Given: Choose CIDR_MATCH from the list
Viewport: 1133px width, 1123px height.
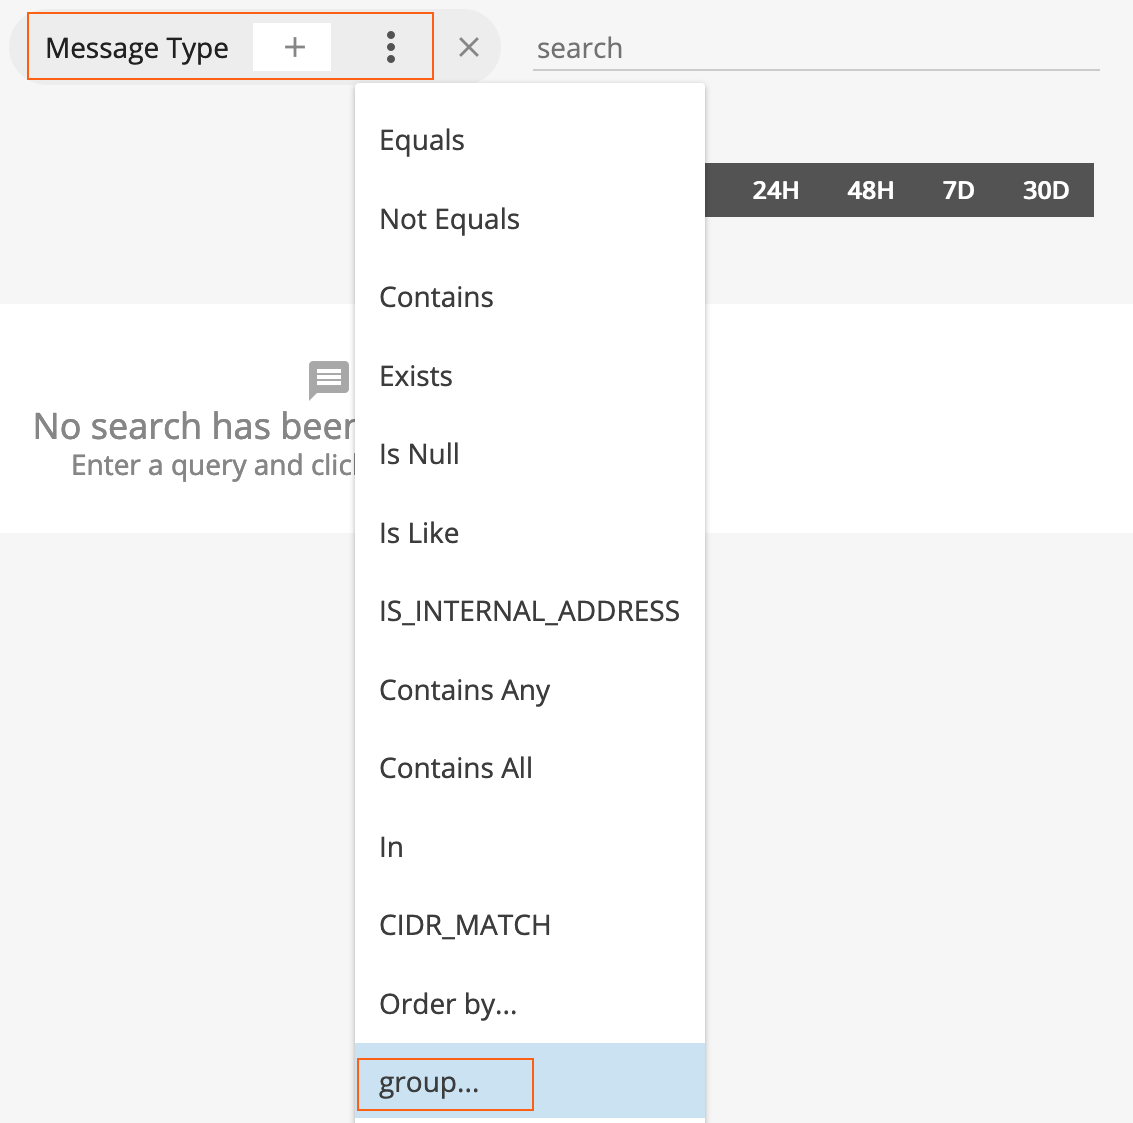Looking at the screenshot, I should pyautogui.click(x=465, y=925).
